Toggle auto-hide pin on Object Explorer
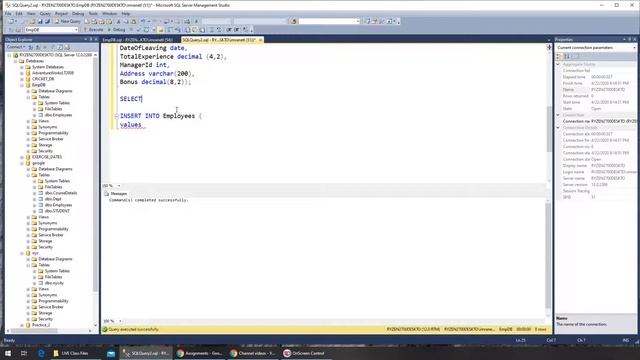 click(91, 40)
